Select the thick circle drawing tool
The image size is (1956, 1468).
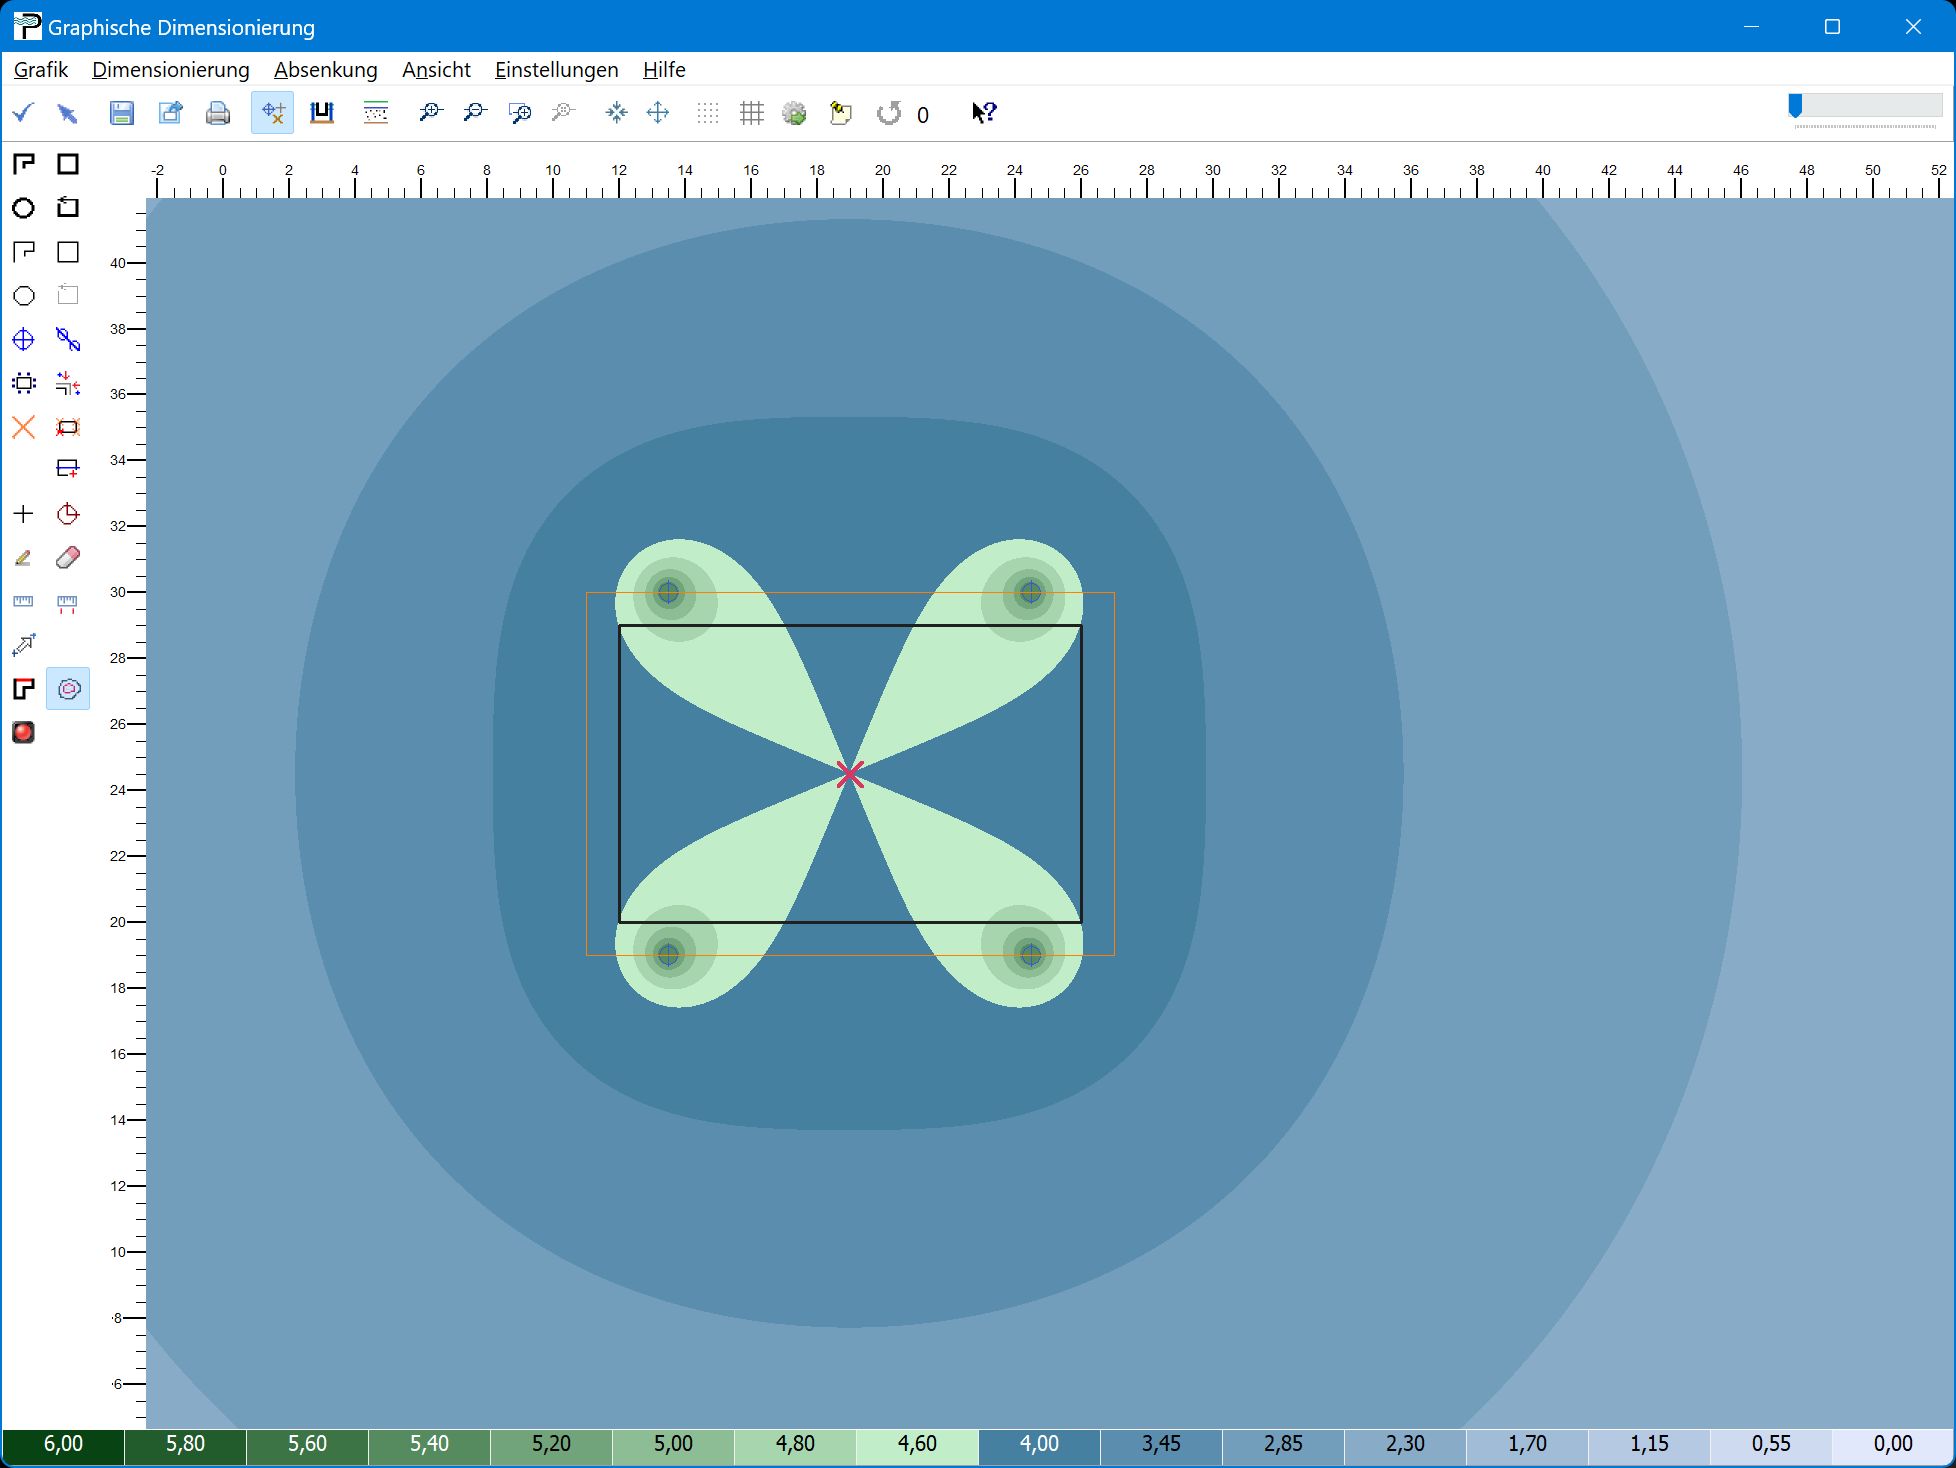(23, 208)
